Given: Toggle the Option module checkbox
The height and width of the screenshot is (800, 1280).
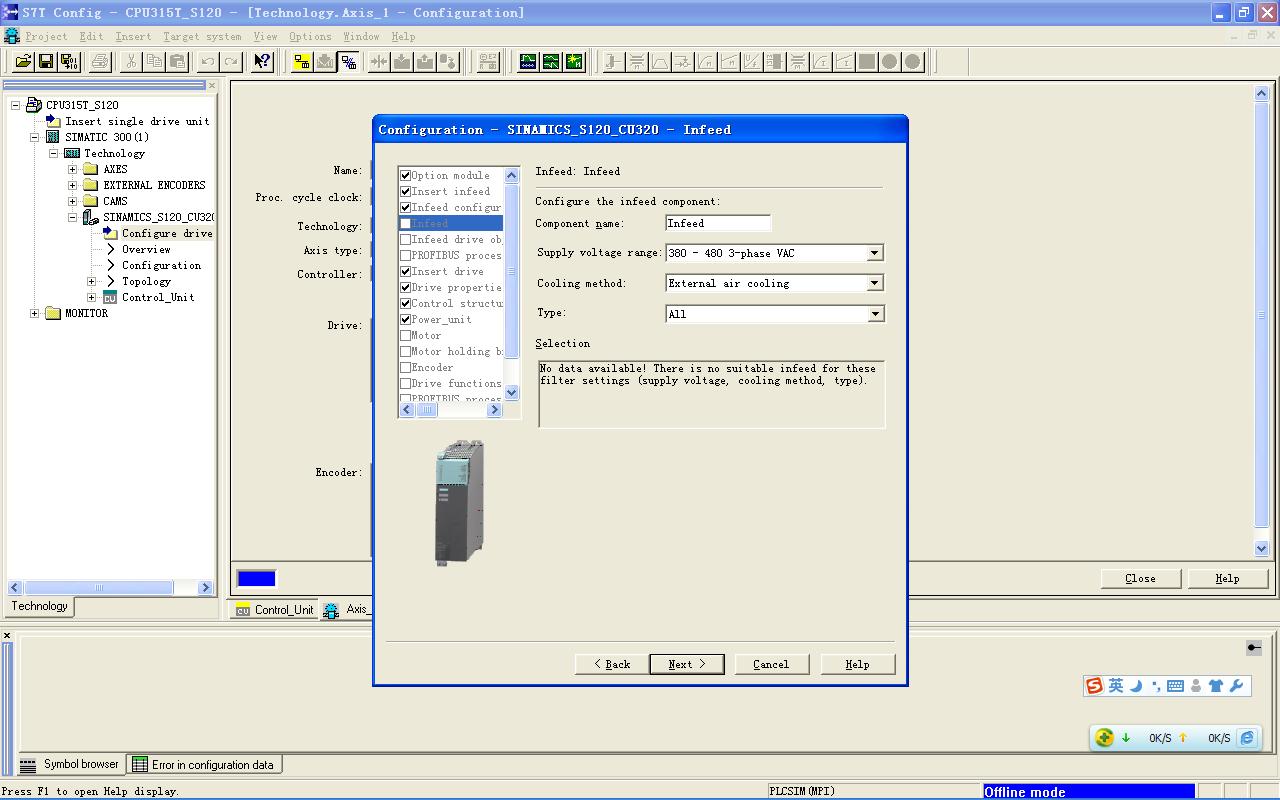Looking at the screenshot, I should point(405,175).
